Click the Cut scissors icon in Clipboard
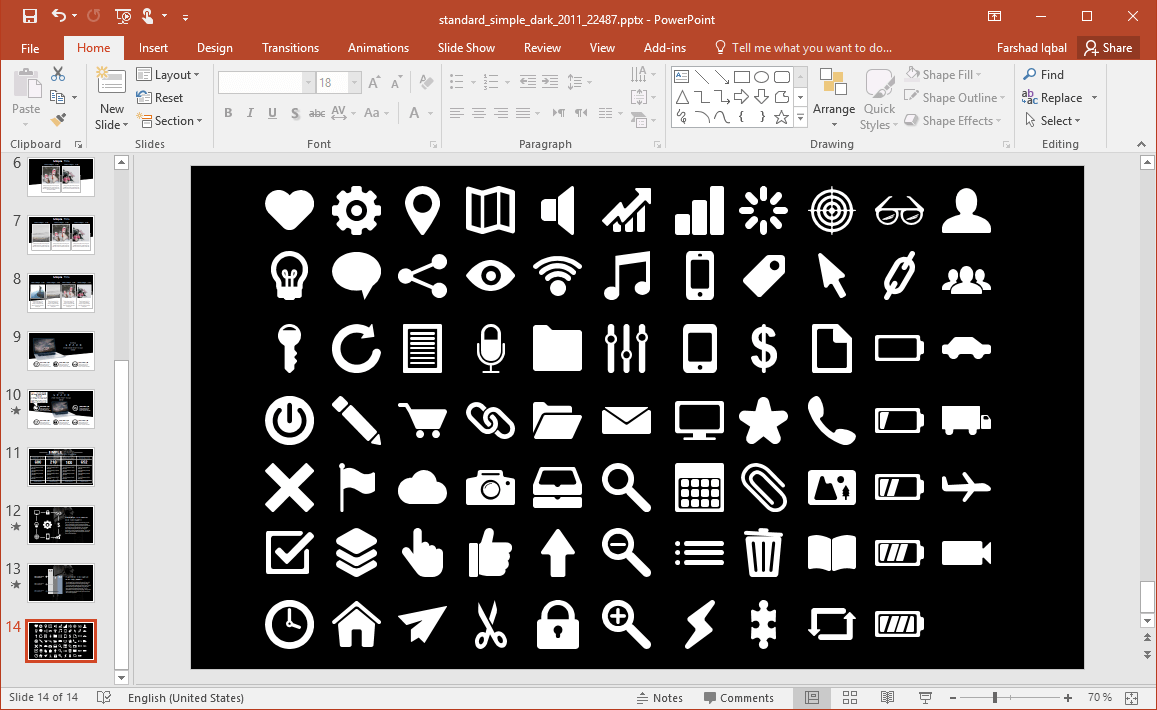Image resolution: width=1157 pixels, height=710 pixels. click(x=58, y=74)
